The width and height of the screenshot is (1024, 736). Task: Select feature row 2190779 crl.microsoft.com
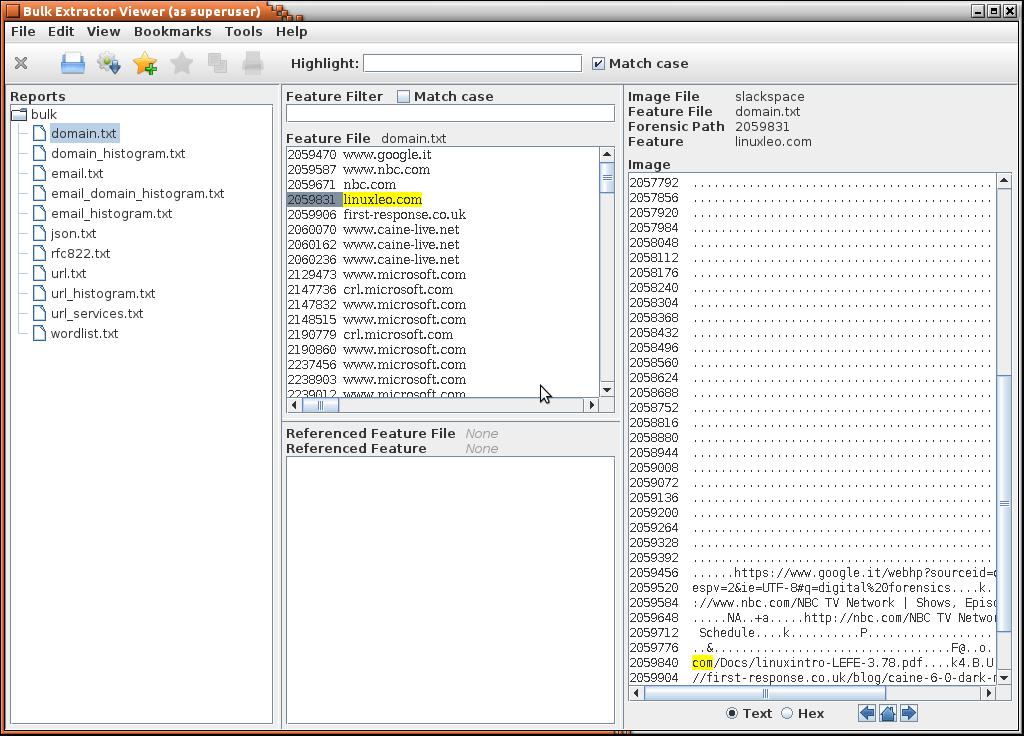pos(370,335)
